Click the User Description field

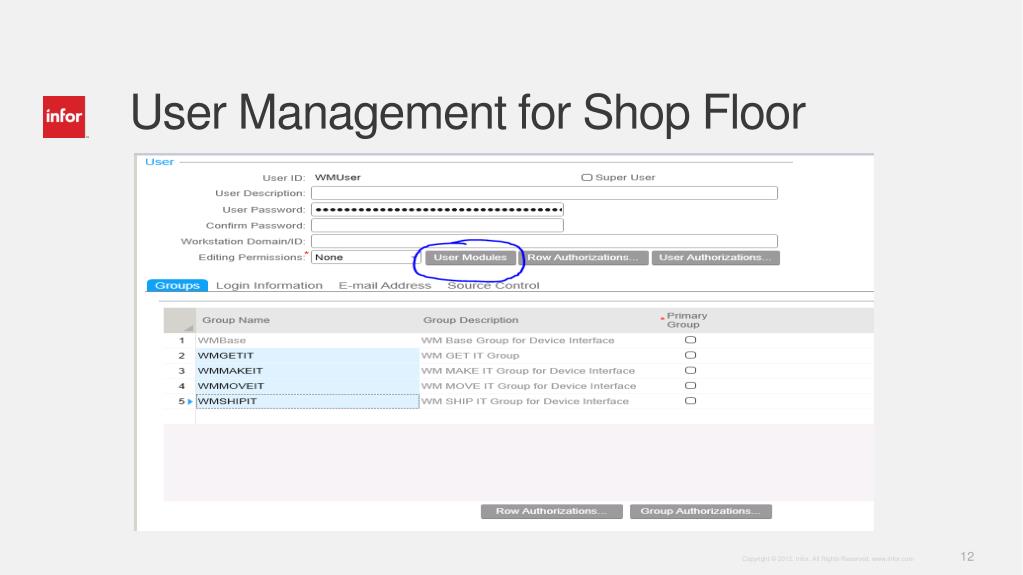(544, 193)
